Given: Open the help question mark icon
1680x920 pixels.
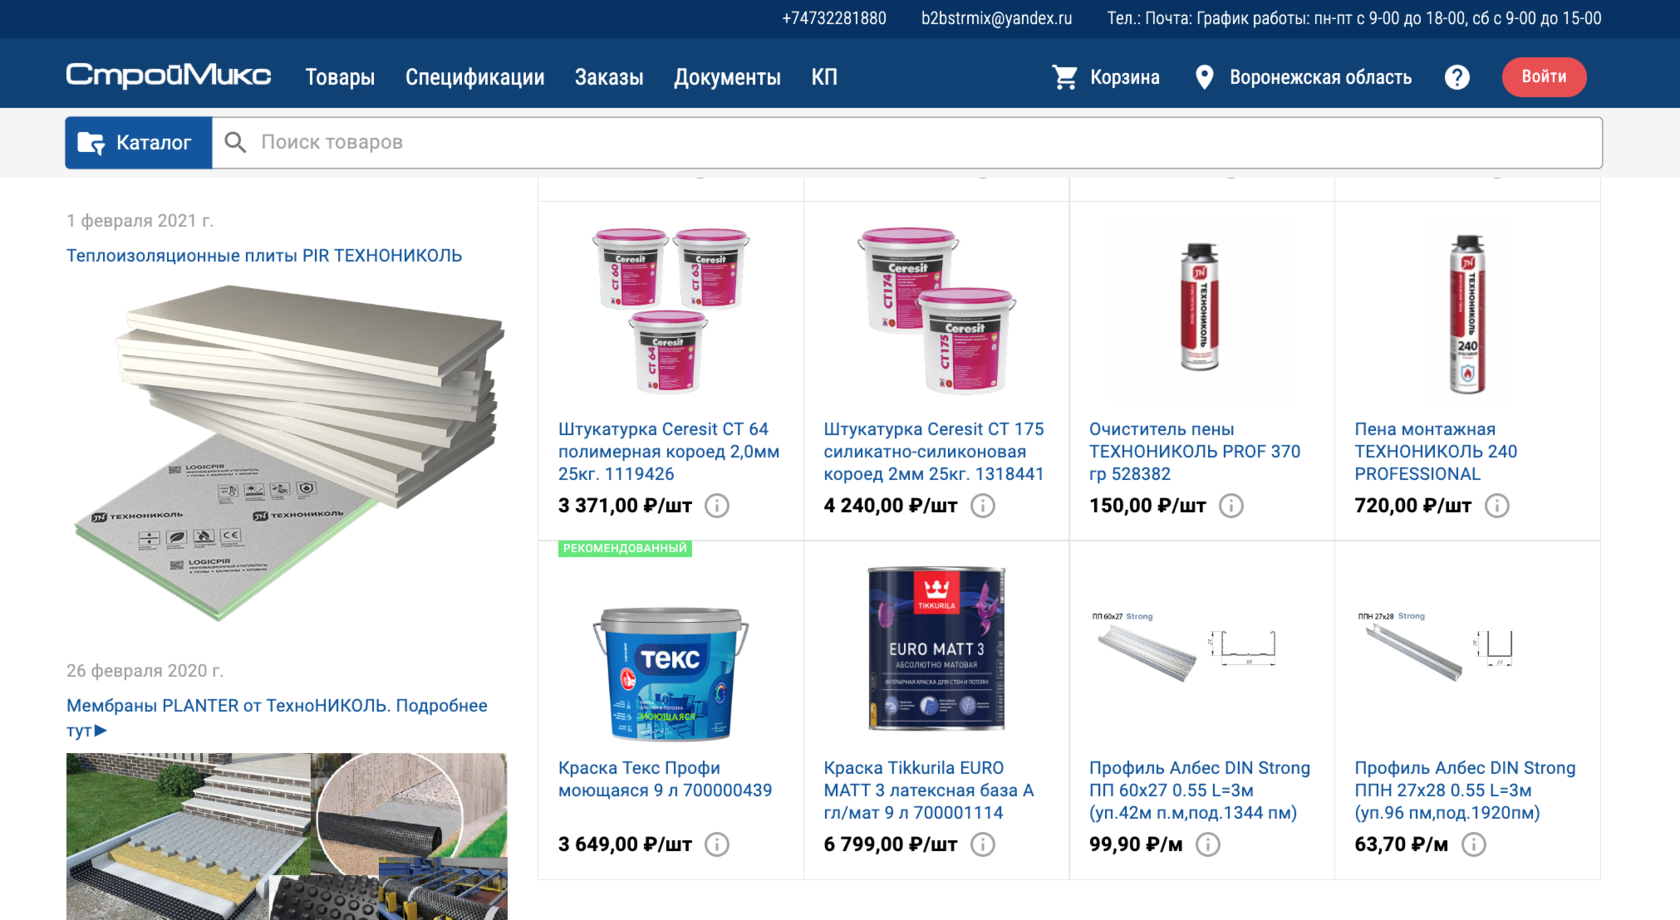Looking at the screenshot, I should pyautogui.click(x=1457, y=77).
